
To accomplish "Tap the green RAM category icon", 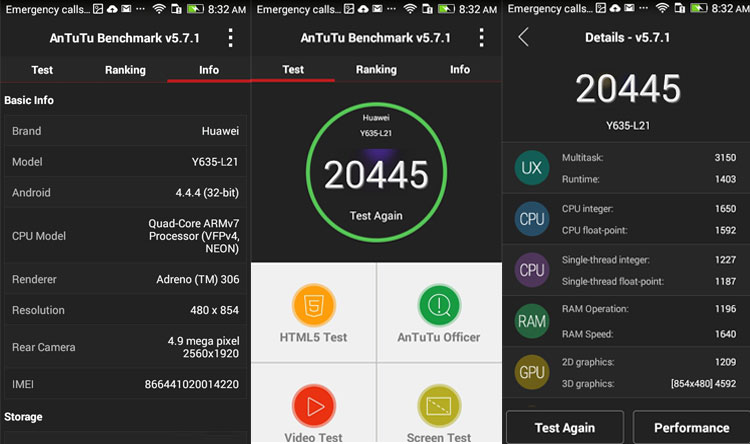I will [531, 321].
